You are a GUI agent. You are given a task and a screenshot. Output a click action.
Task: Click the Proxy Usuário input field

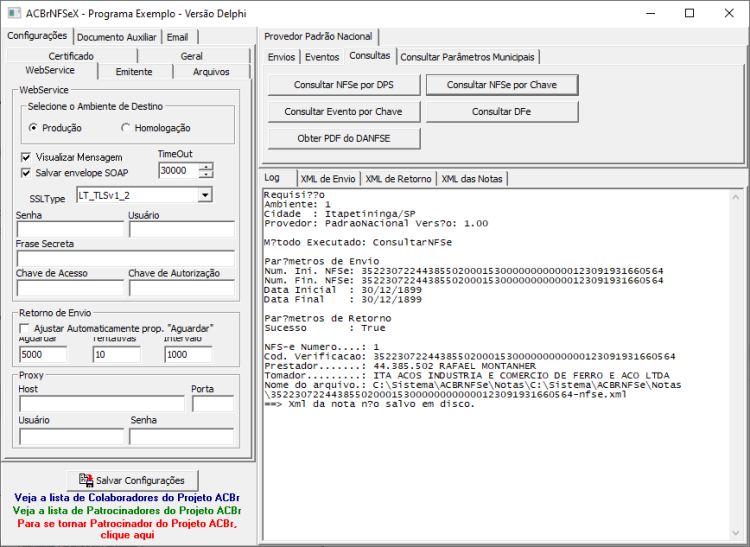click(x=72, y=437)
